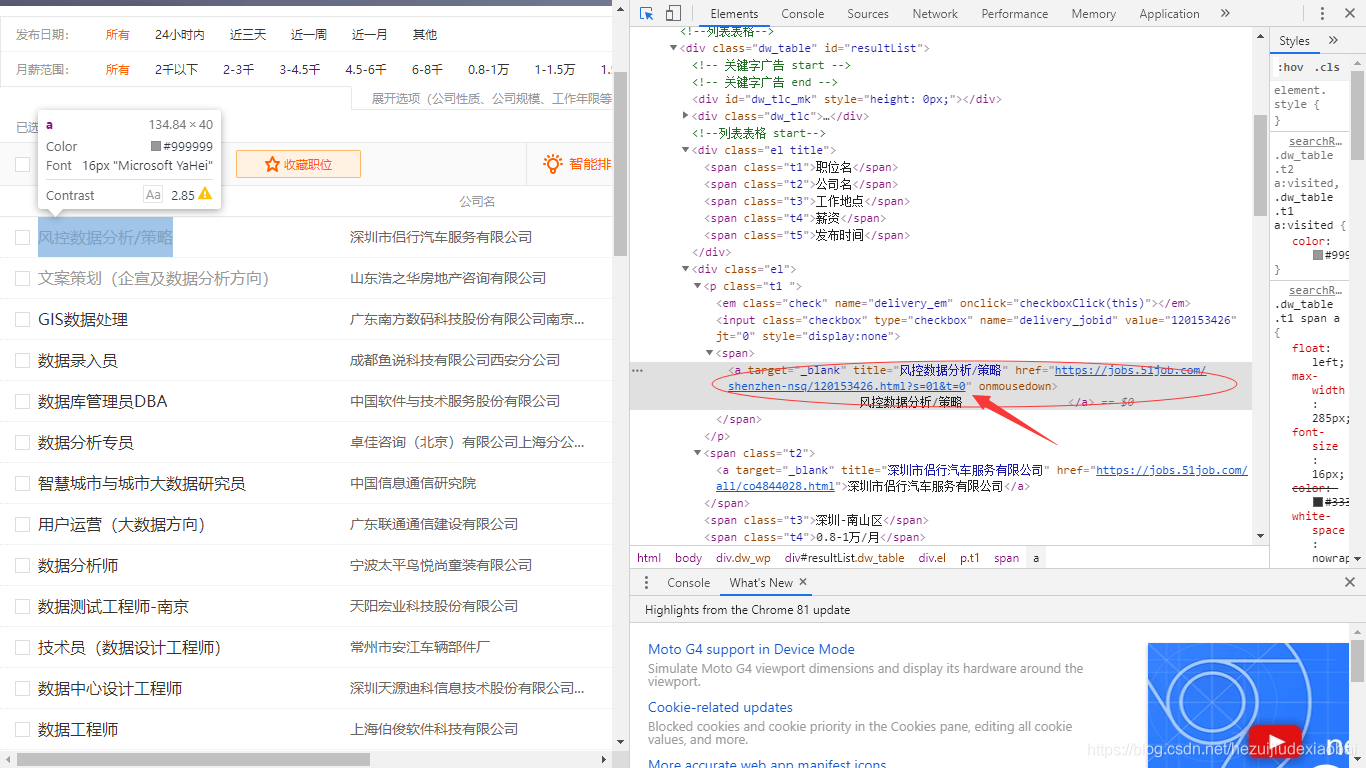Check the select-all checkbox above job list
Screen dimensions: 1366x768
click(23, 164)
